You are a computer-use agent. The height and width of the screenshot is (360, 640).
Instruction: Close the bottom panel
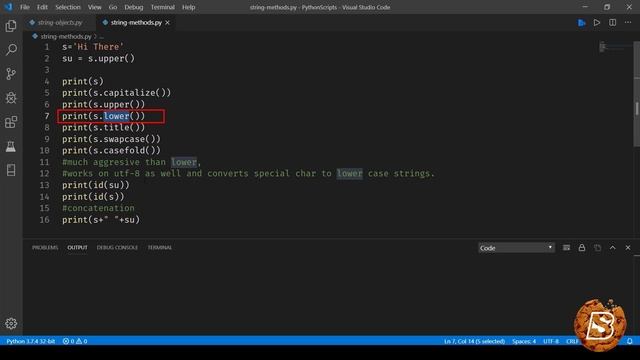[x=628, y=248]
